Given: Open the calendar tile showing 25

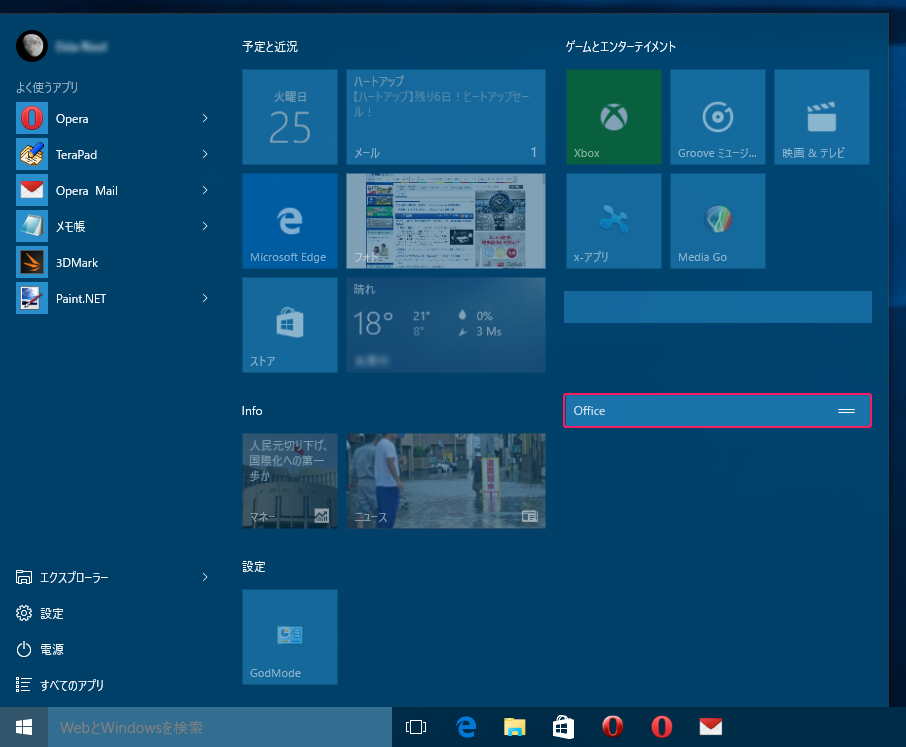Looking at the screenshot, I should [290, 117].
